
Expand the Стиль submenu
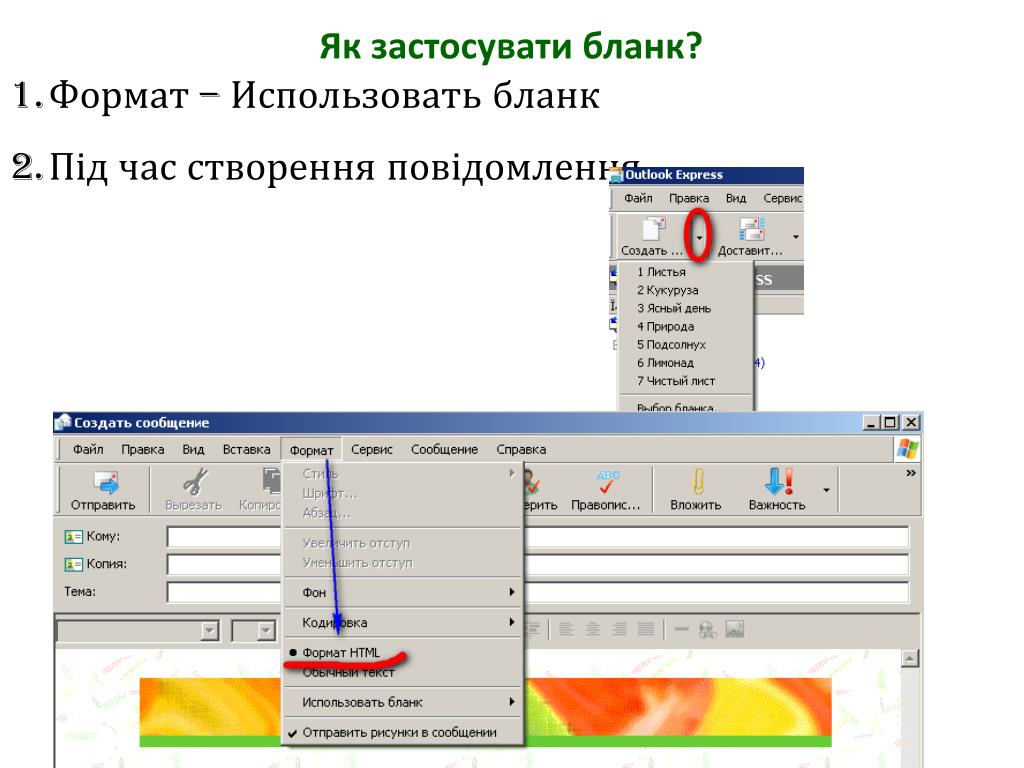point(403,474)
